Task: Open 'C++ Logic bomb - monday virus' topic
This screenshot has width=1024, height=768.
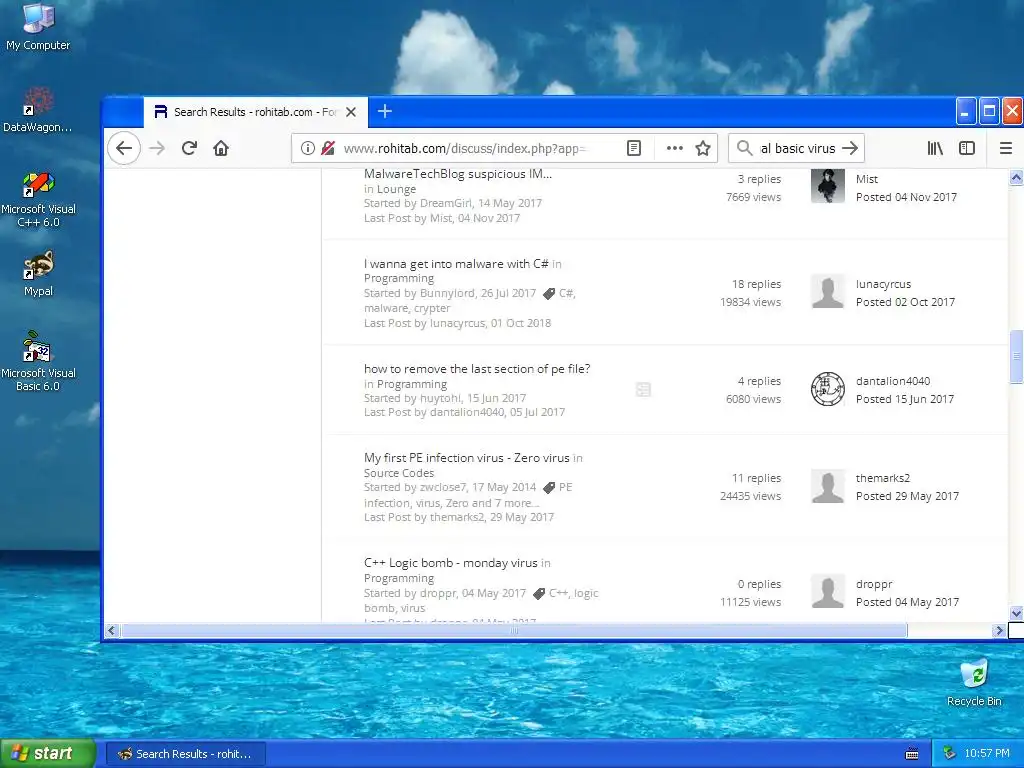Action: click(451, 563)
